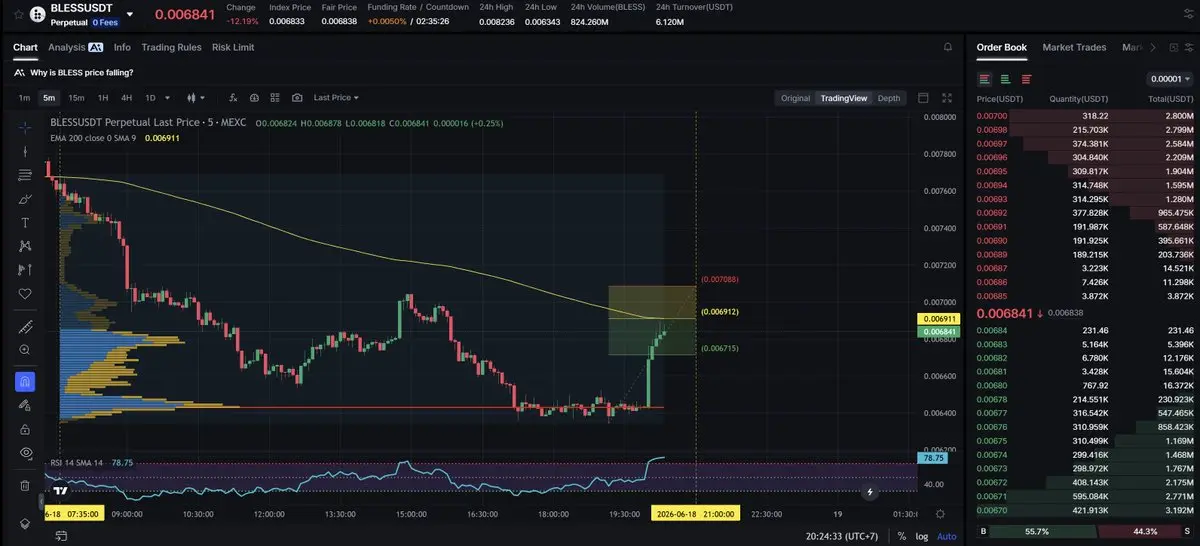Open the 0.00001 price precision dropdown
The height and width of the screenshot is (546, 1200).
click(1169, 79)
